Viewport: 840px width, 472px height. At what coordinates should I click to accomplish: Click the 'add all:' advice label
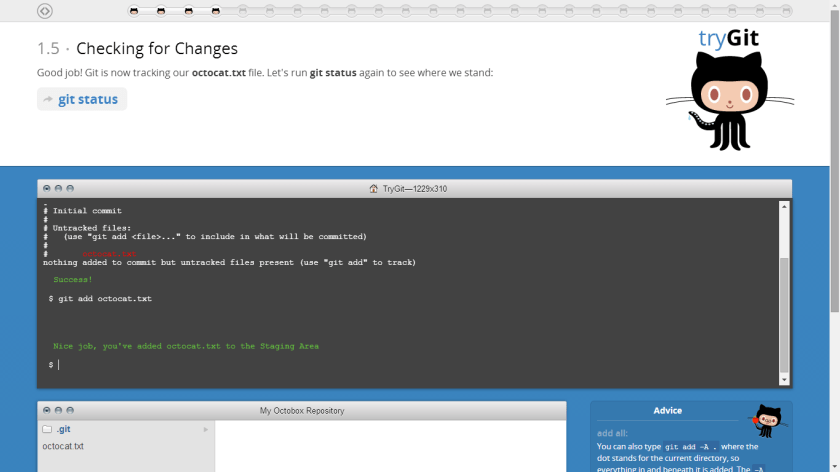[x=612, y=433]
